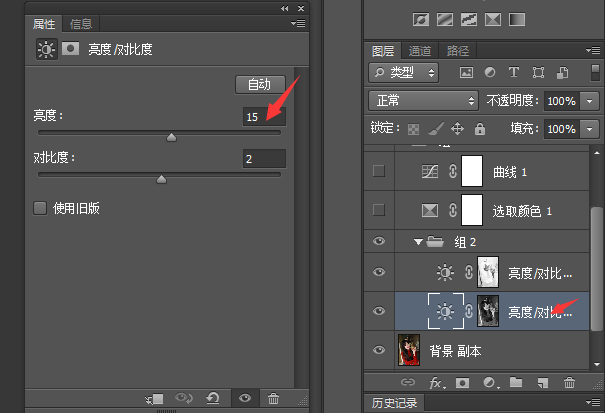Open the 历史记录 tab
The height and width of the screenshot is (413, 605).
tap(395, 403)
